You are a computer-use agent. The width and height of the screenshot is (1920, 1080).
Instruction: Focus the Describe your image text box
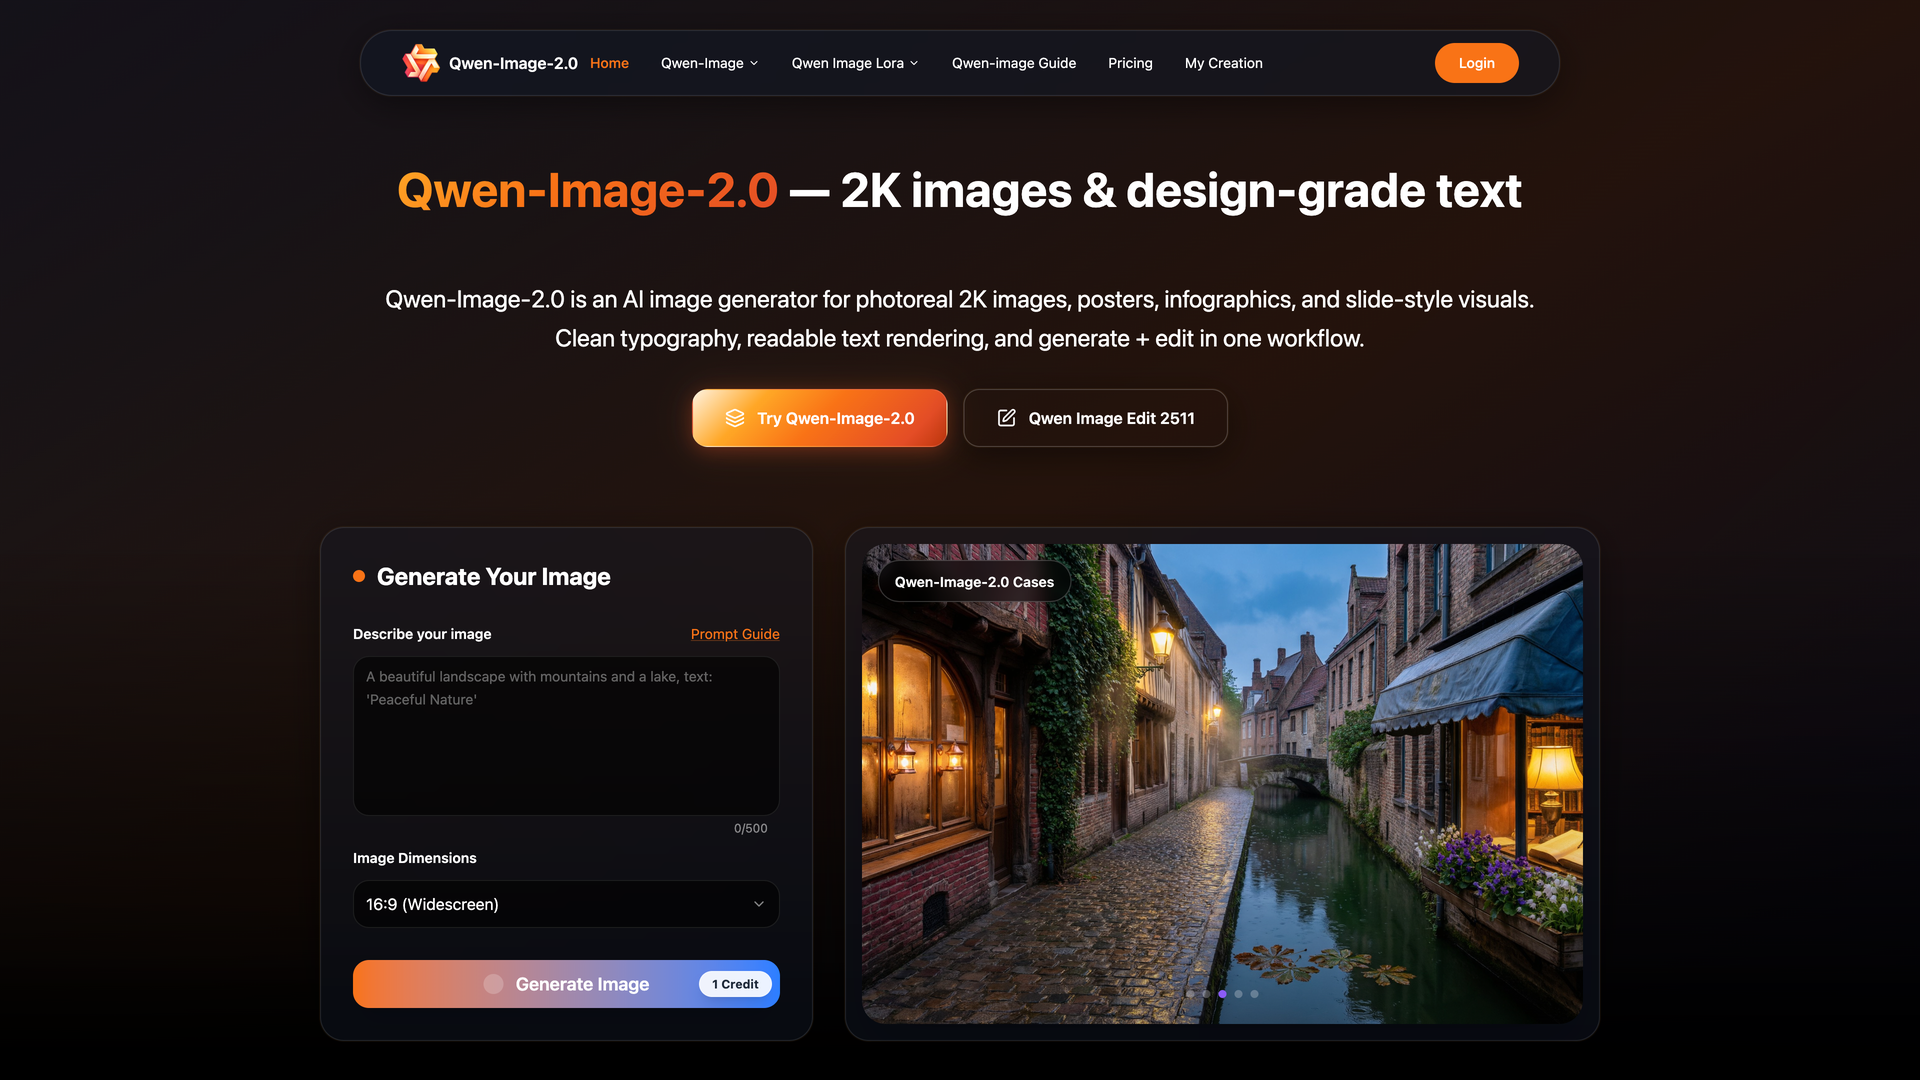[x=566, y=735]
